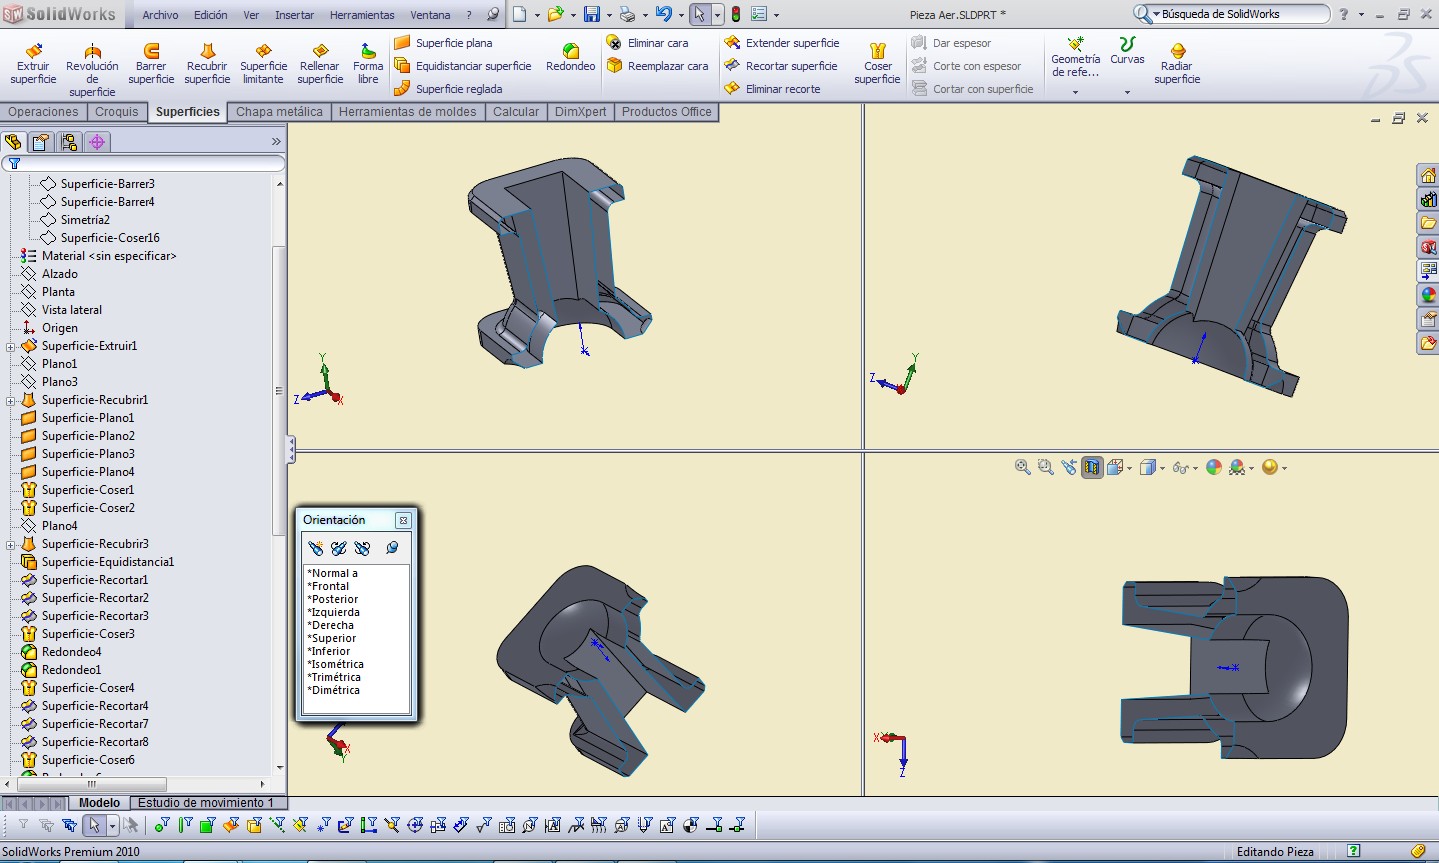This screenshot has height=863, width=1439.
Task: Switch to Estudio de movimiento 1 tab
Action: click(206, 803)
